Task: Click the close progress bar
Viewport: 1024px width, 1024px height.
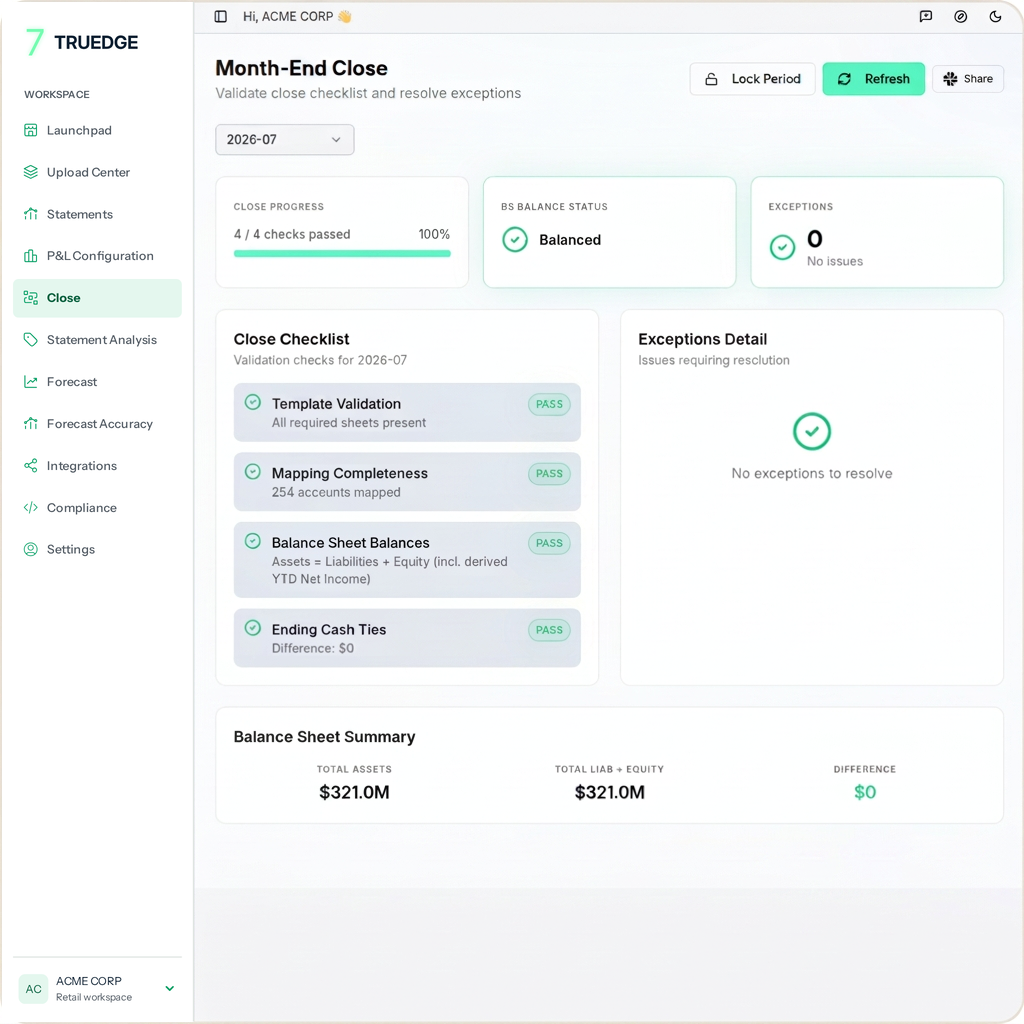Action: pyautogui.click(x=342, y=253)
